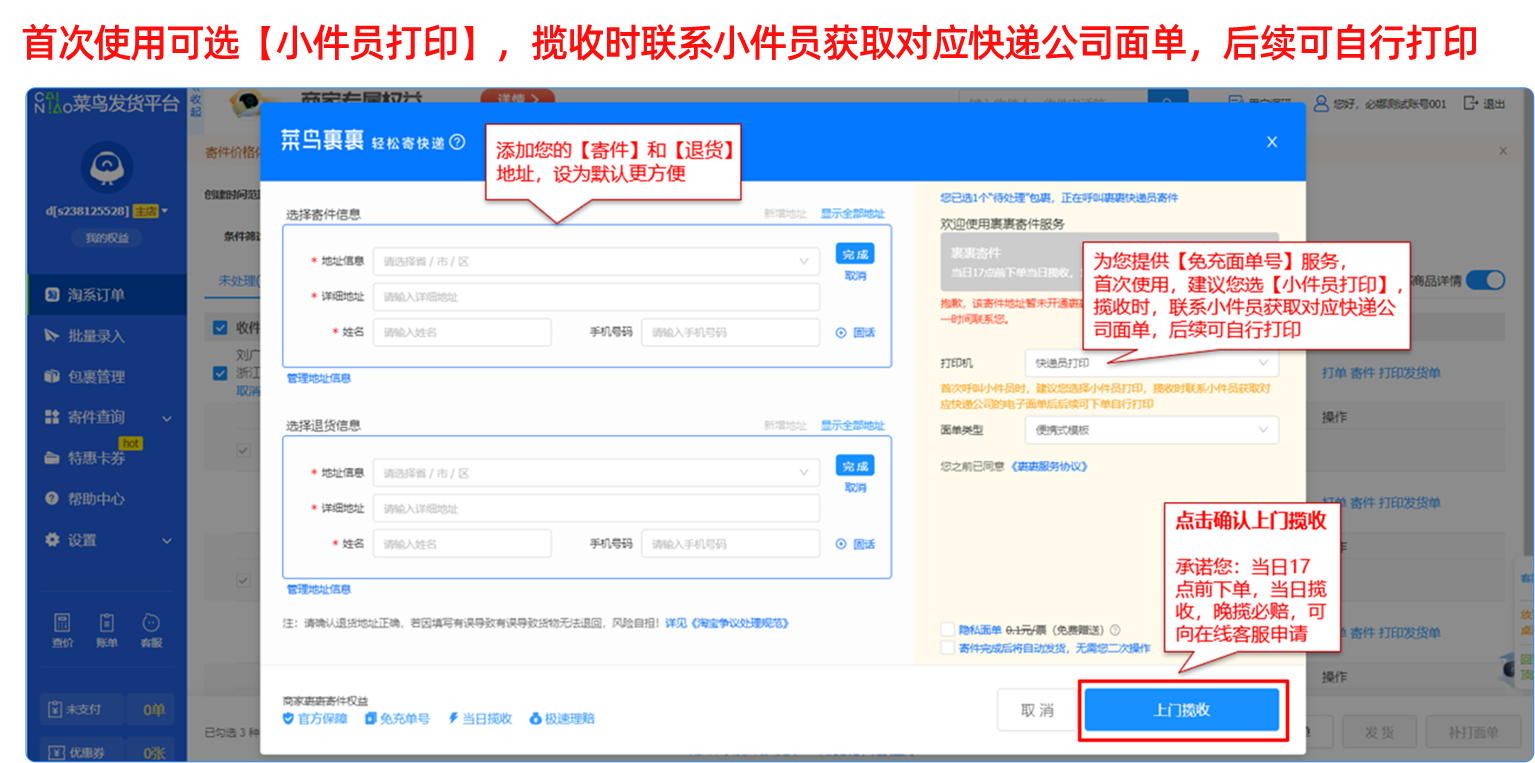Open 退货 地址信息 province selector

pyautogui.click(x=596, y=473)
